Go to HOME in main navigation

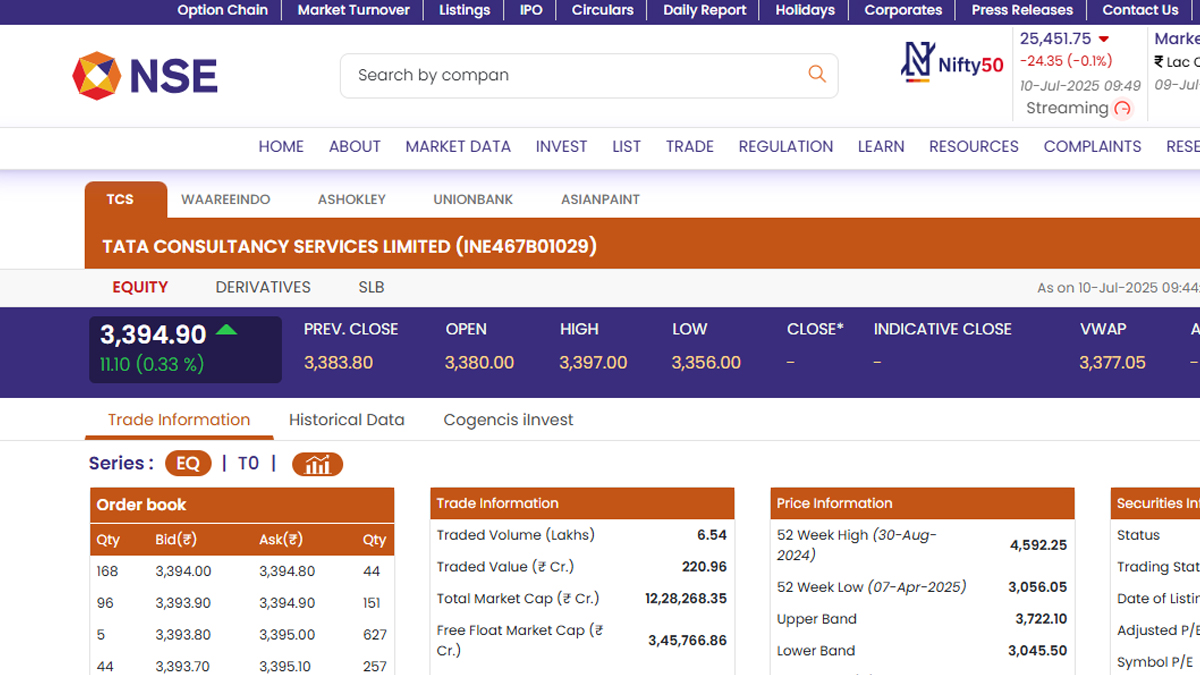pos(281,146)
